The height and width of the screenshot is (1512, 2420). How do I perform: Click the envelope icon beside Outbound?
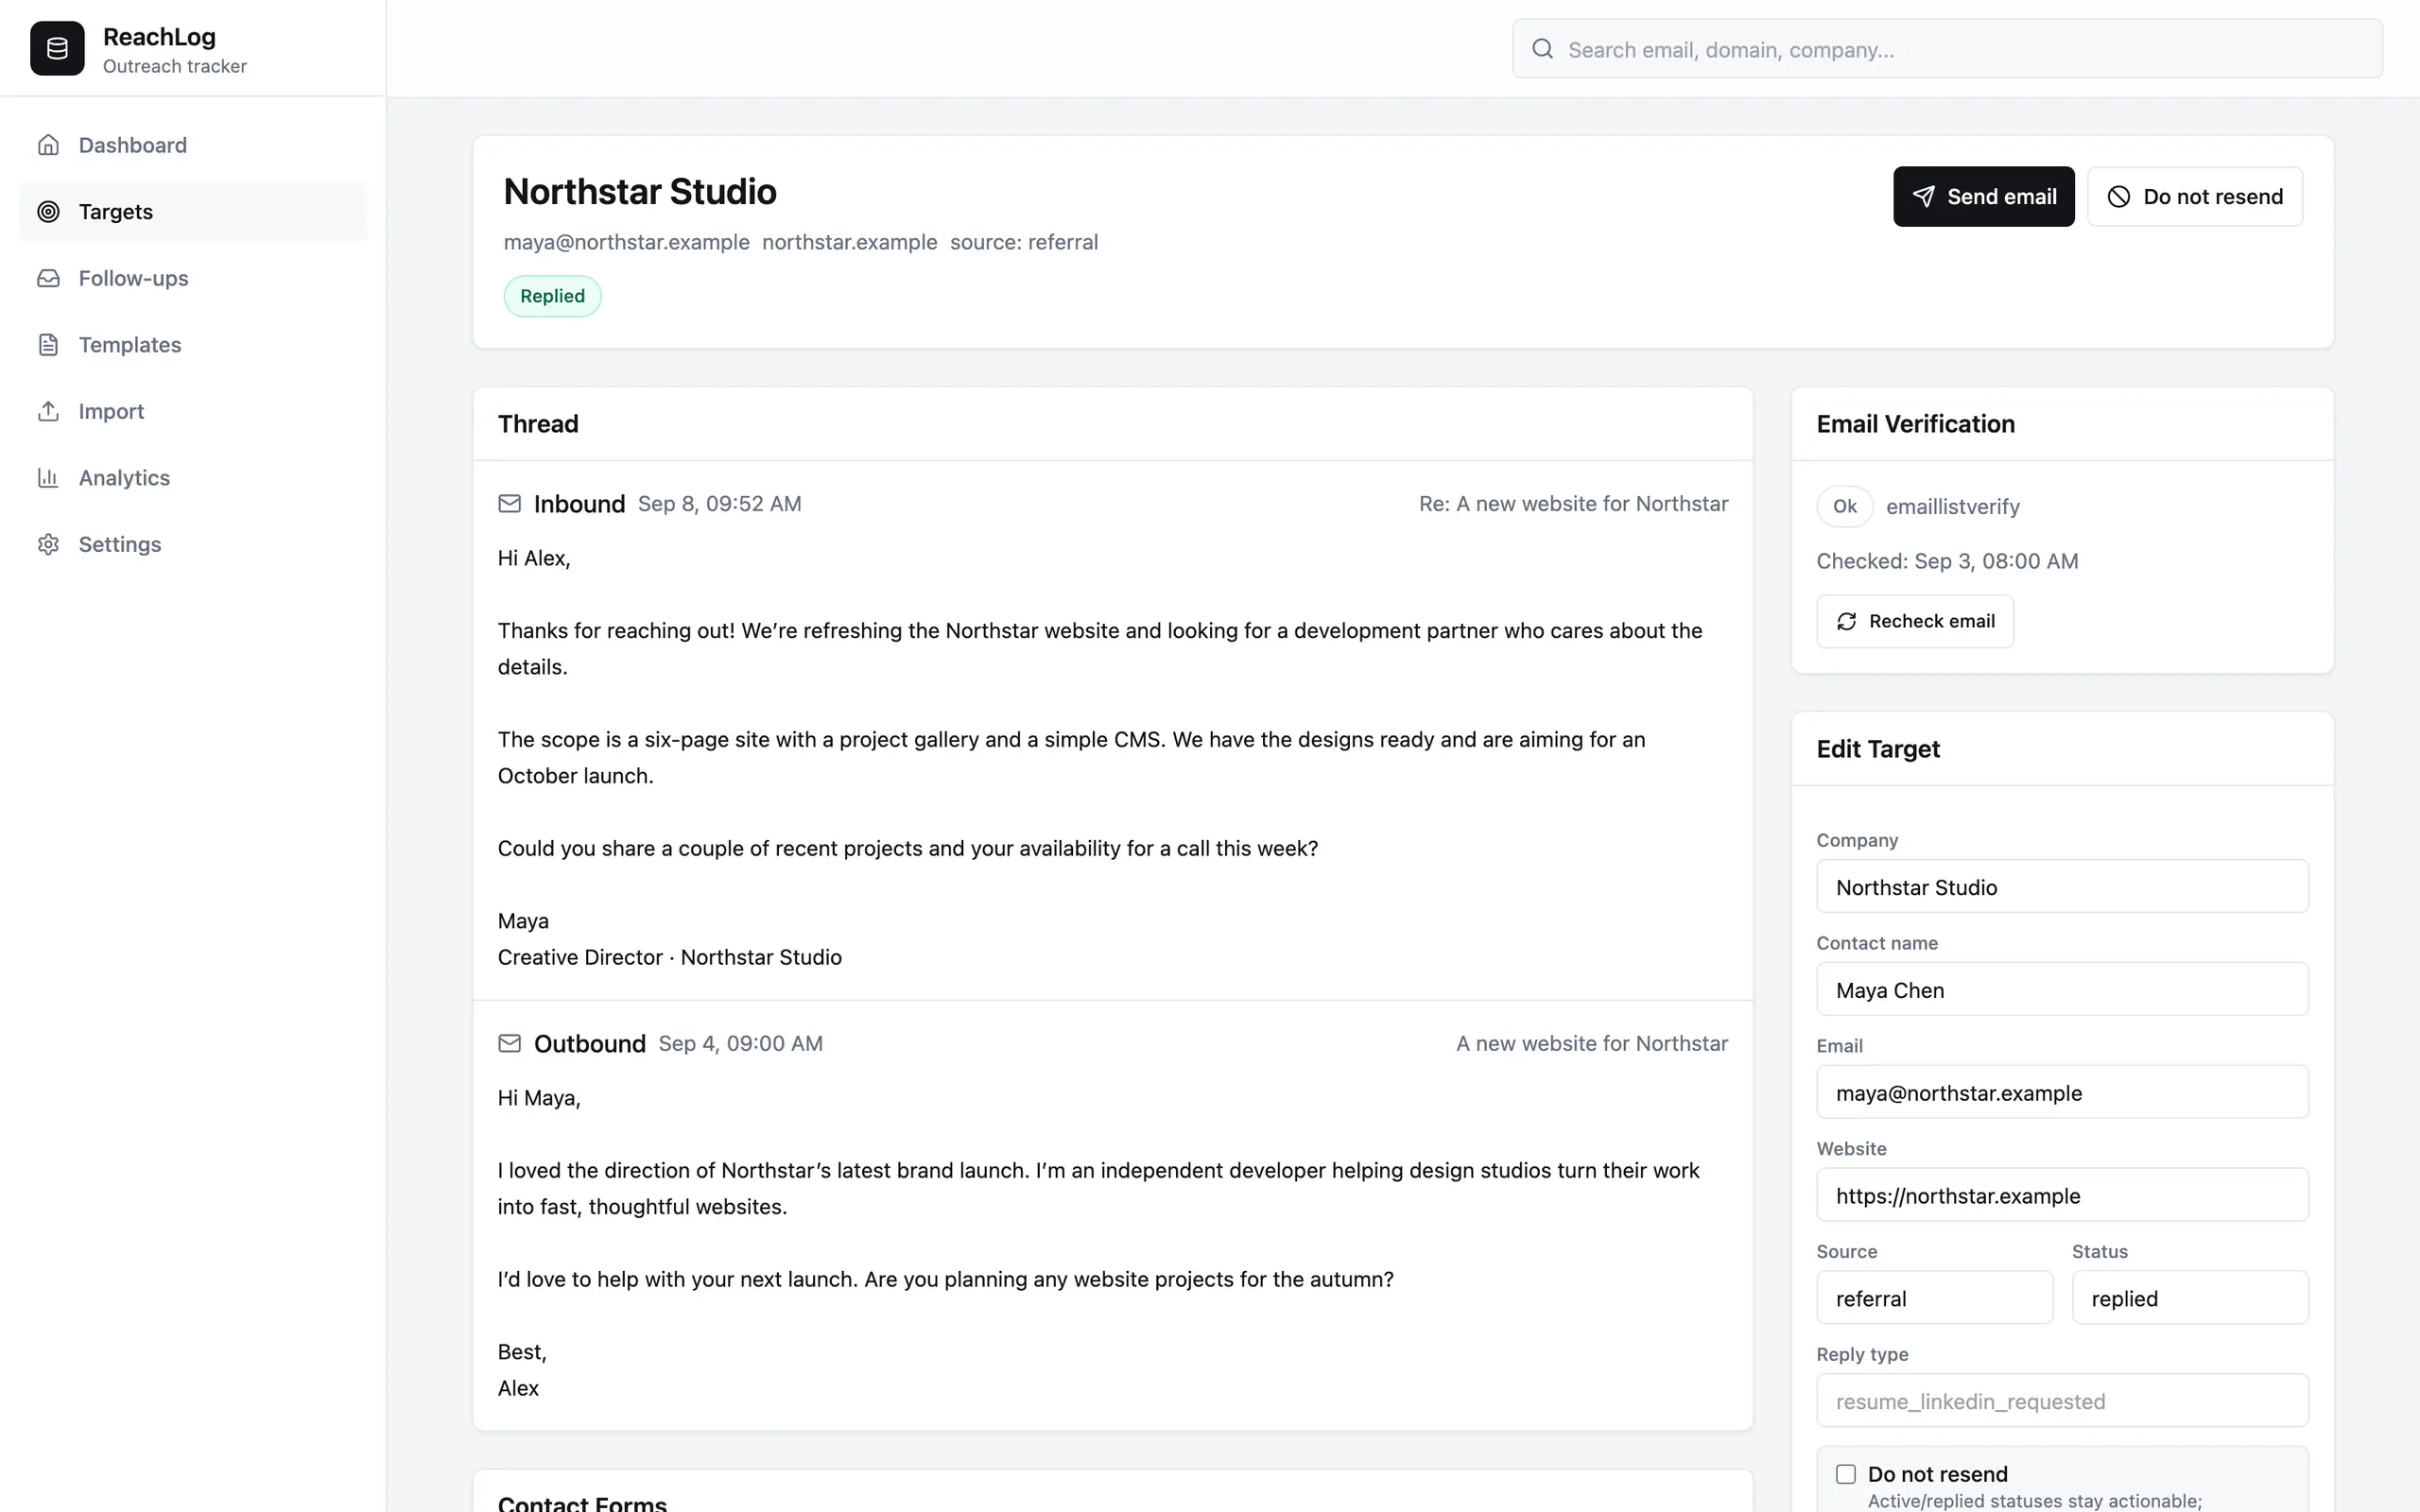click(509, 1043)
